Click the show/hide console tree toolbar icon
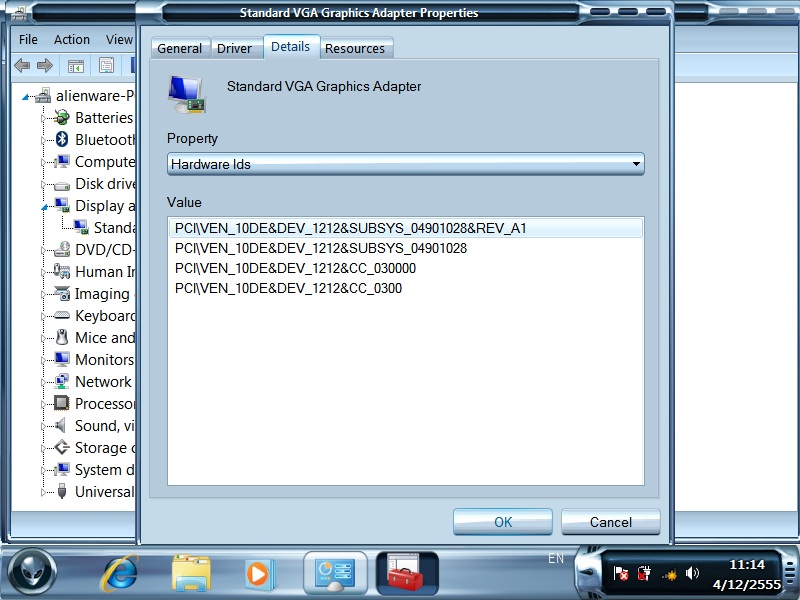 coord(76,66)
